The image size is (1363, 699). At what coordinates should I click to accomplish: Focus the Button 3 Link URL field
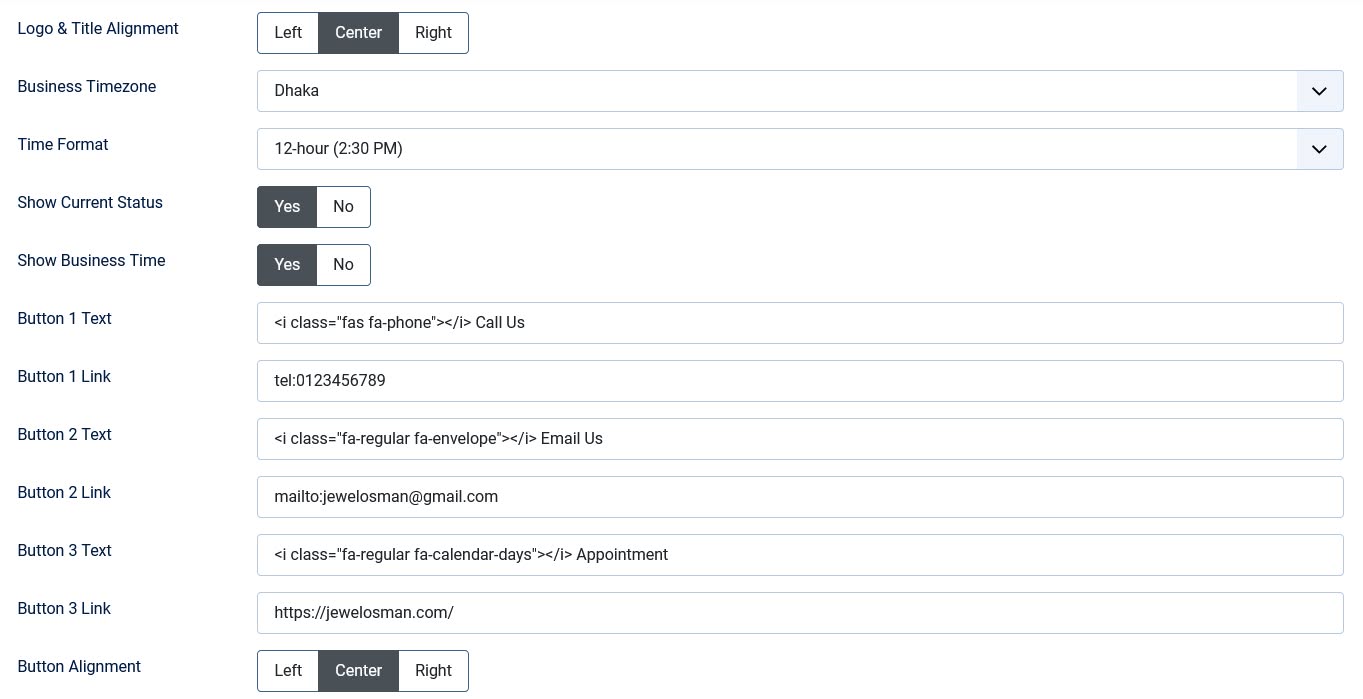(799, 613)
